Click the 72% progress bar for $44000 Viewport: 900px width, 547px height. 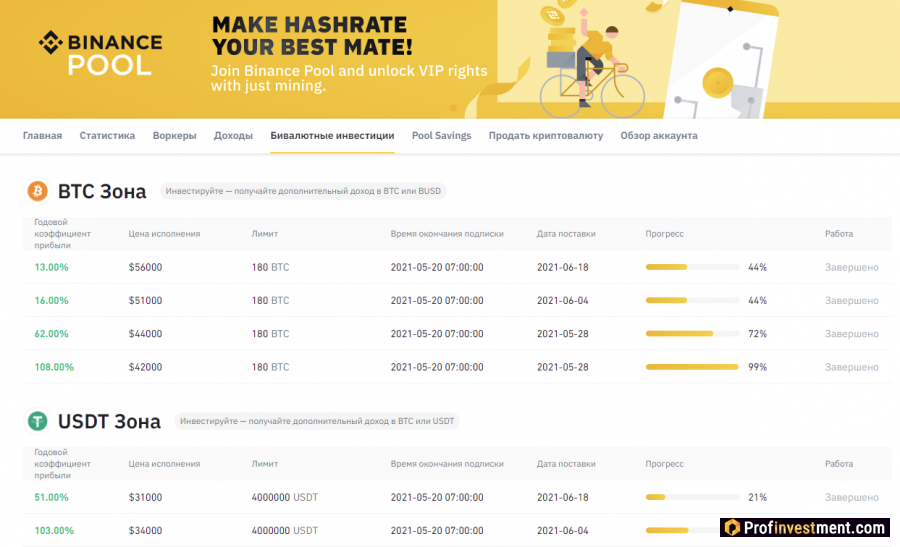693,333
